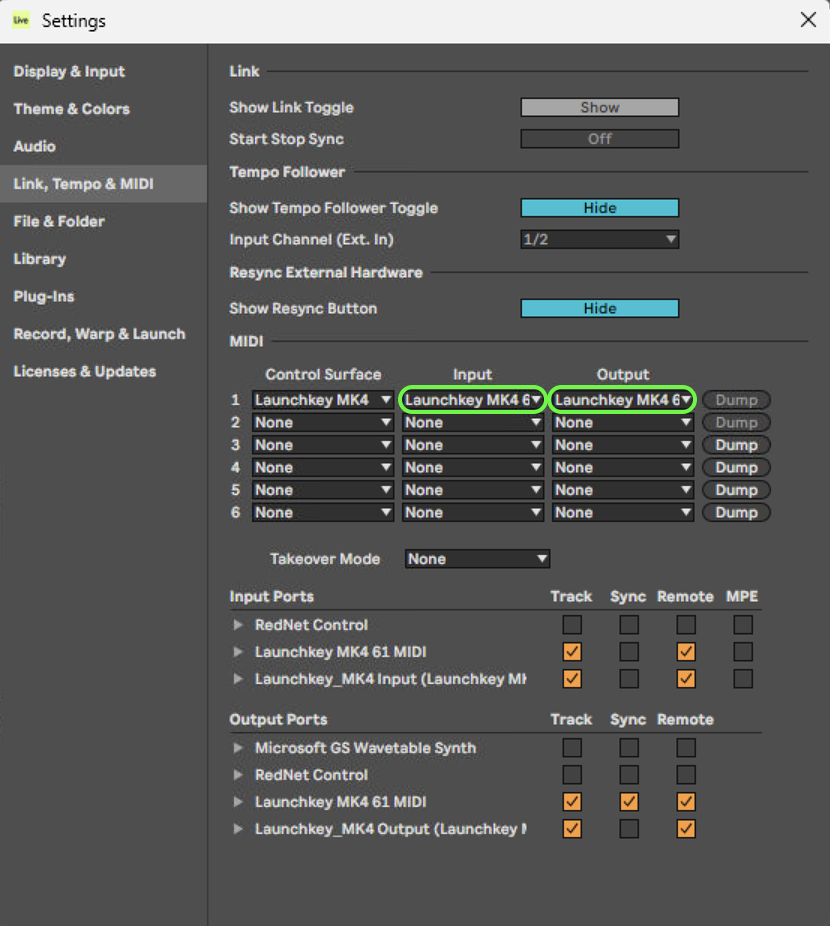Enable Remote for Microsoft GS Wavetable Synth
Screen dimensions: 830x926
(686, 748)
